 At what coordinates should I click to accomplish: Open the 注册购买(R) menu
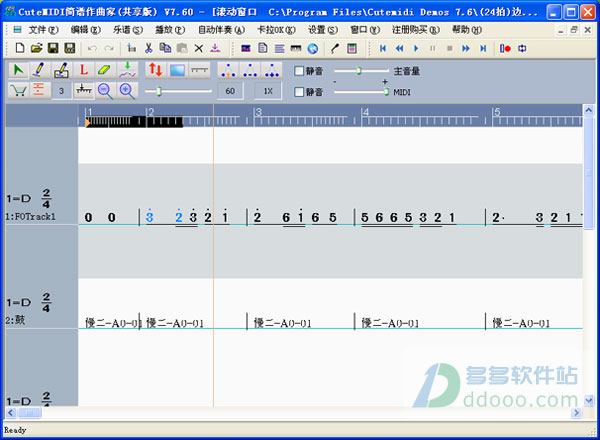click(416, 29)
